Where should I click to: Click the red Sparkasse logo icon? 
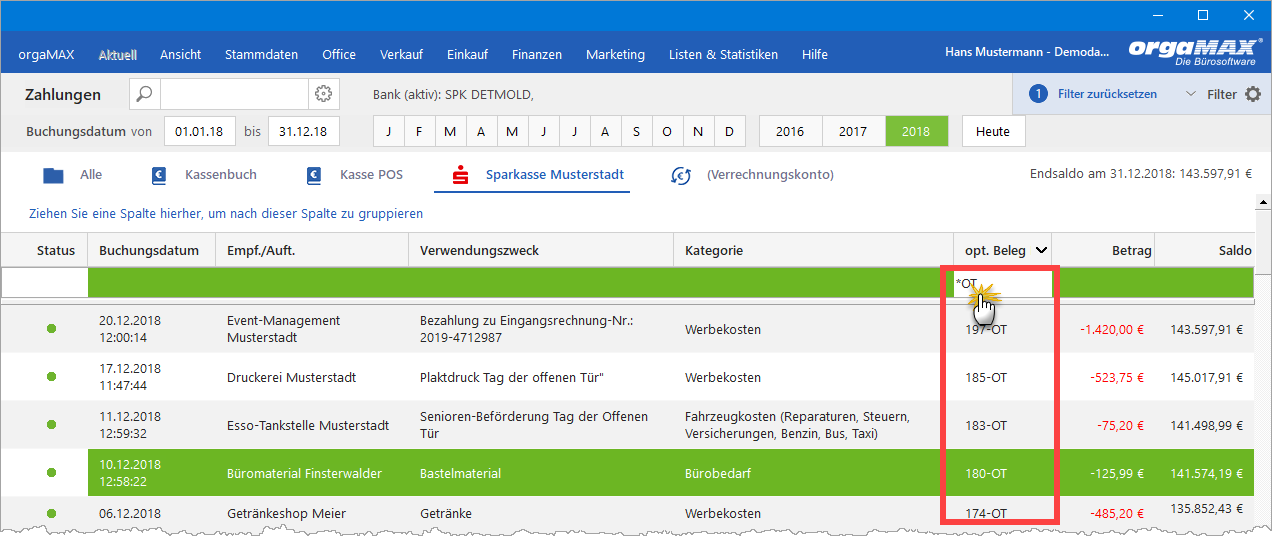click(x=461, y=175)
